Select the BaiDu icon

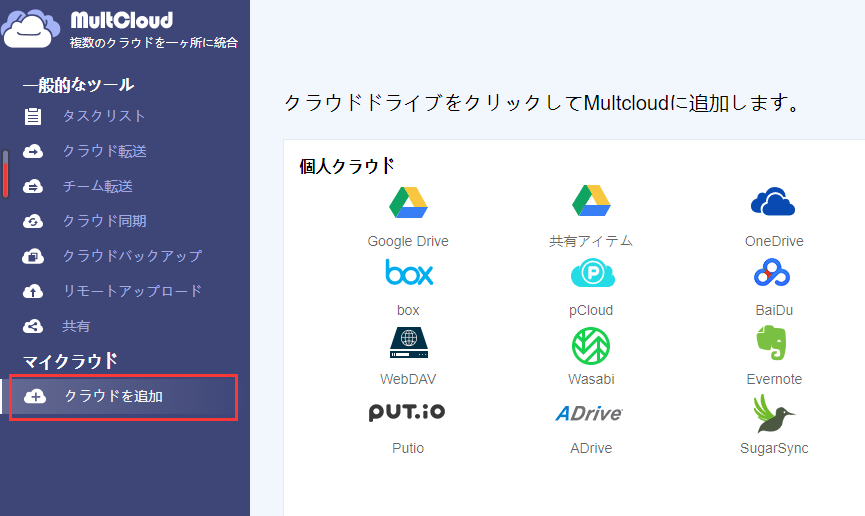772,272
